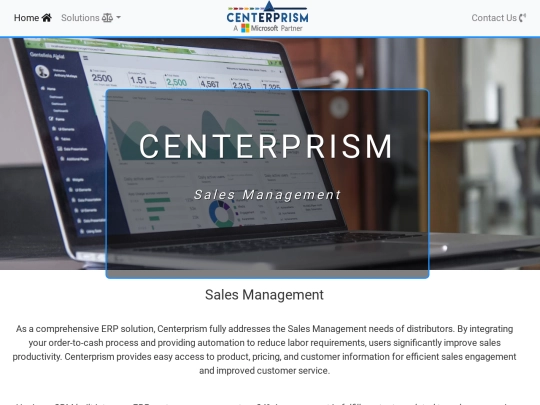Screen dimensions: 540x405
Task: Open the Solutions dropdown menu
Action: point(91,18)
